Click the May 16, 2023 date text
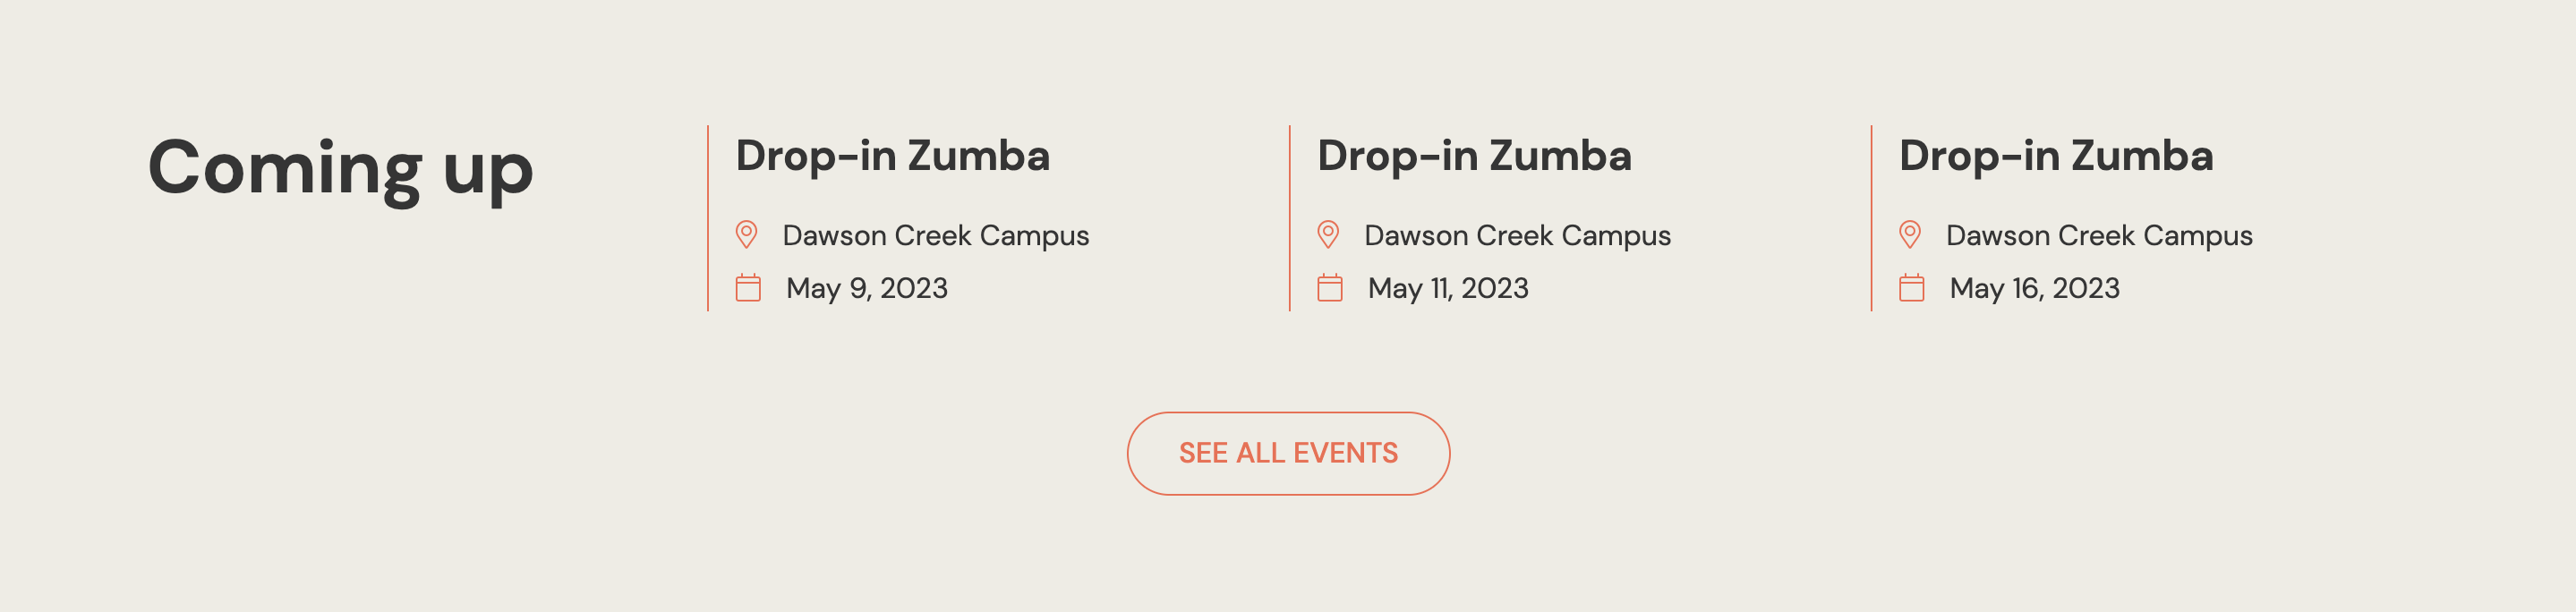This screenshot has width=2576, height=612. 2035,289
